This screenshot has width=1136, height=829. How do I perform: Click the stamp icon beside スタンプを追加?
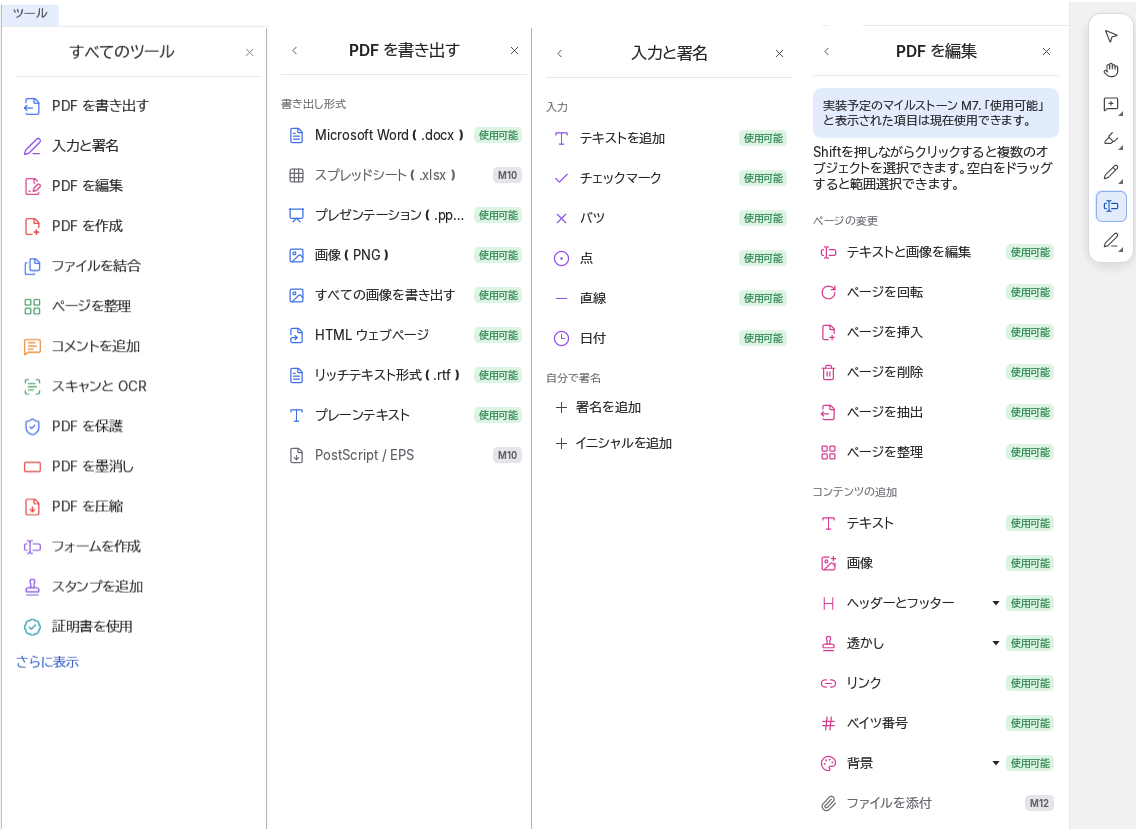point(33,587)
